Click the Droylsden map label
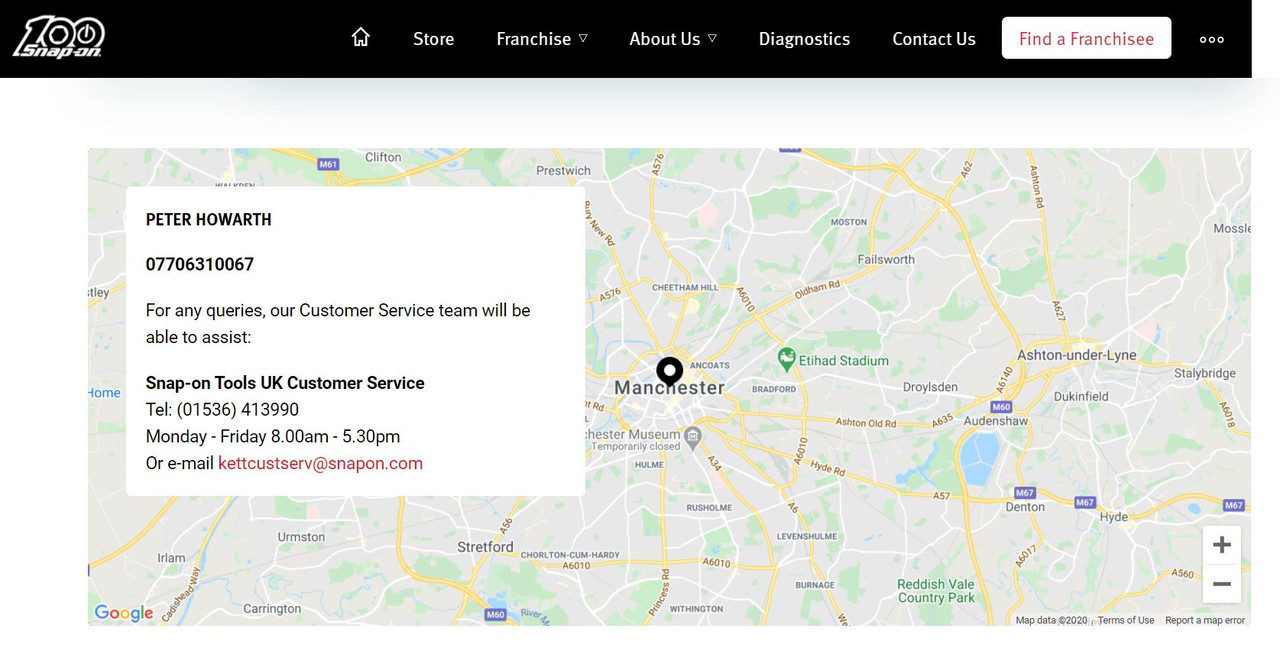Image resolution: width=1280 pixels, height=651 pixels. click(930, 387)
